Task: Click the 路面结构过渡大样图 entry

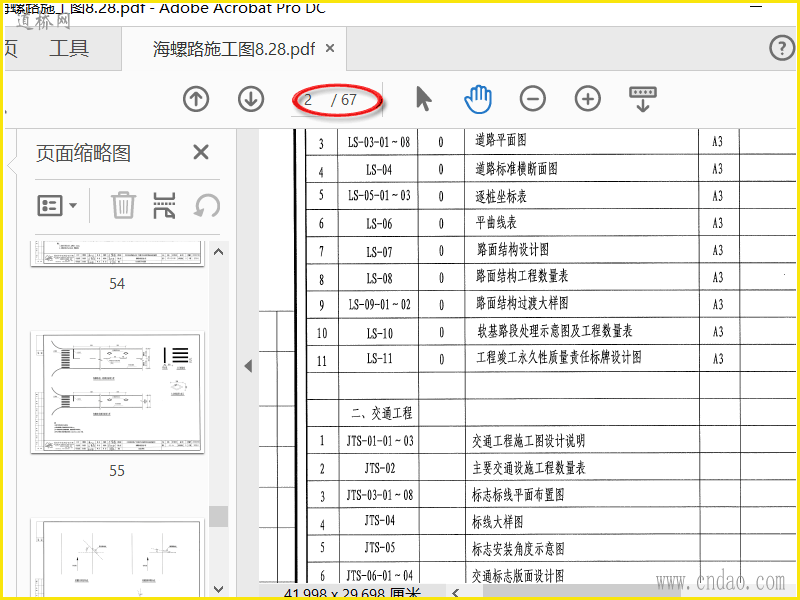Action: (x=522, y=303)
